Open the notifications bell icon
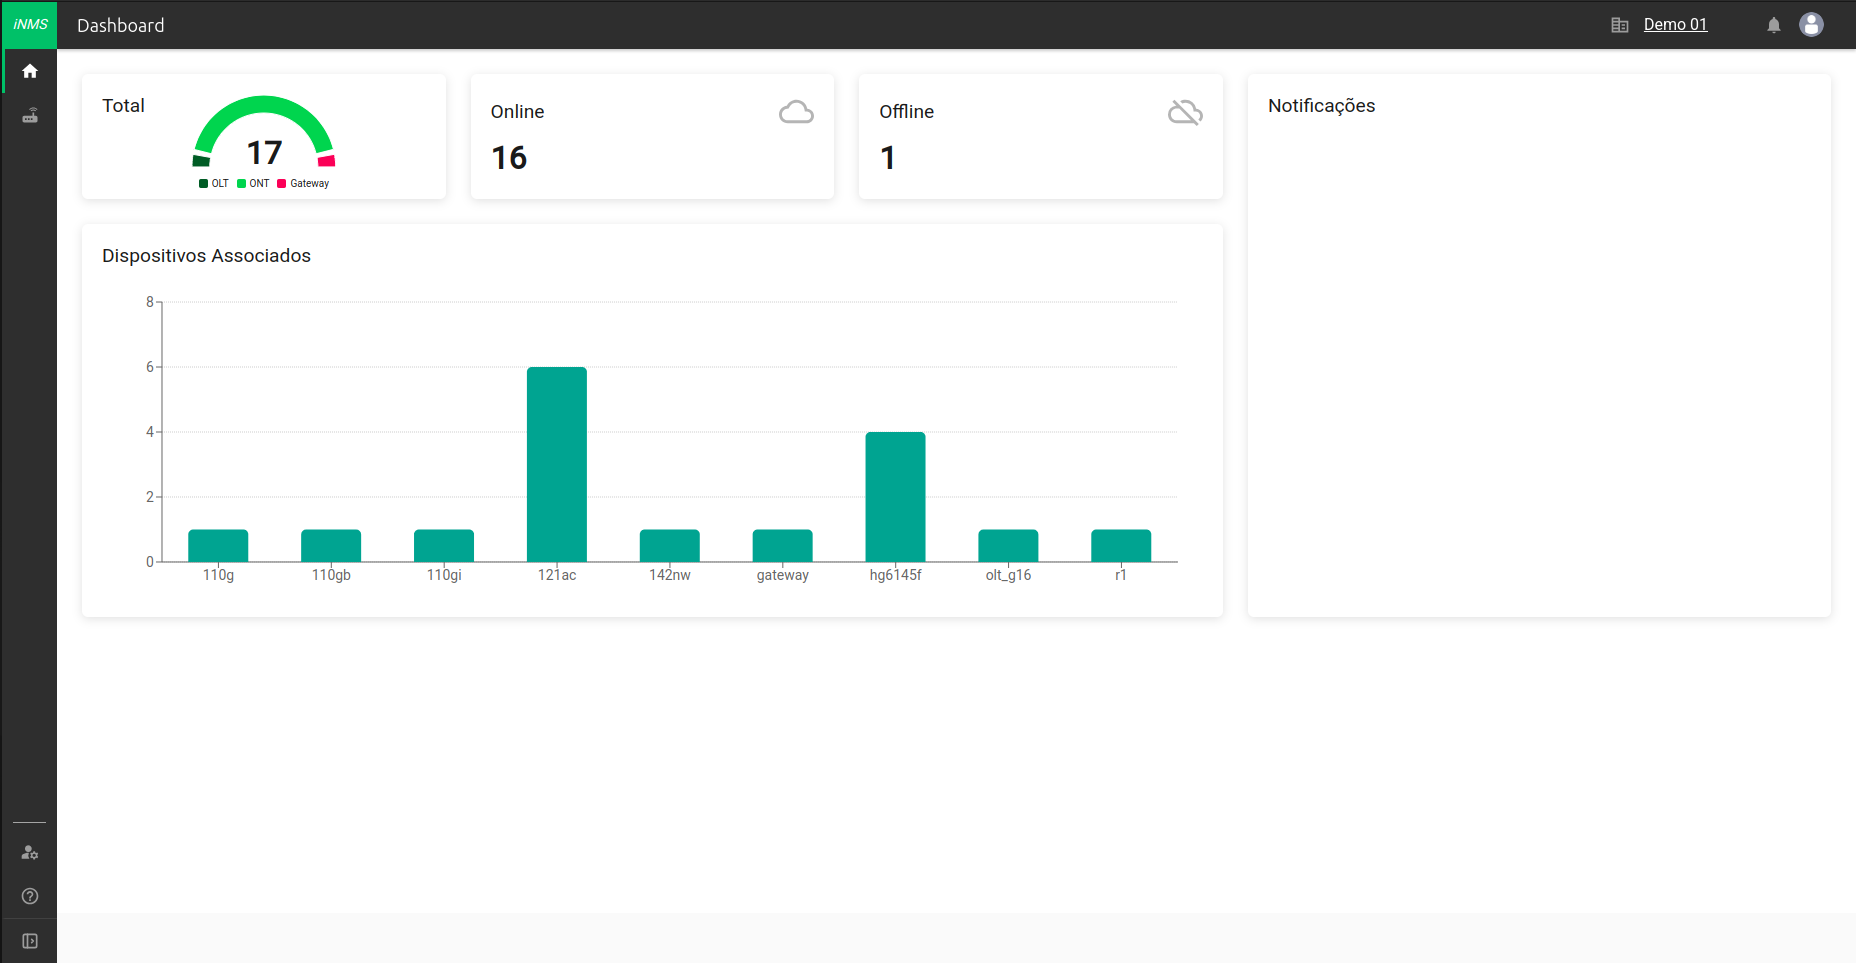The width and height of the screenshot is (1856, 963). click(1774, 25)
